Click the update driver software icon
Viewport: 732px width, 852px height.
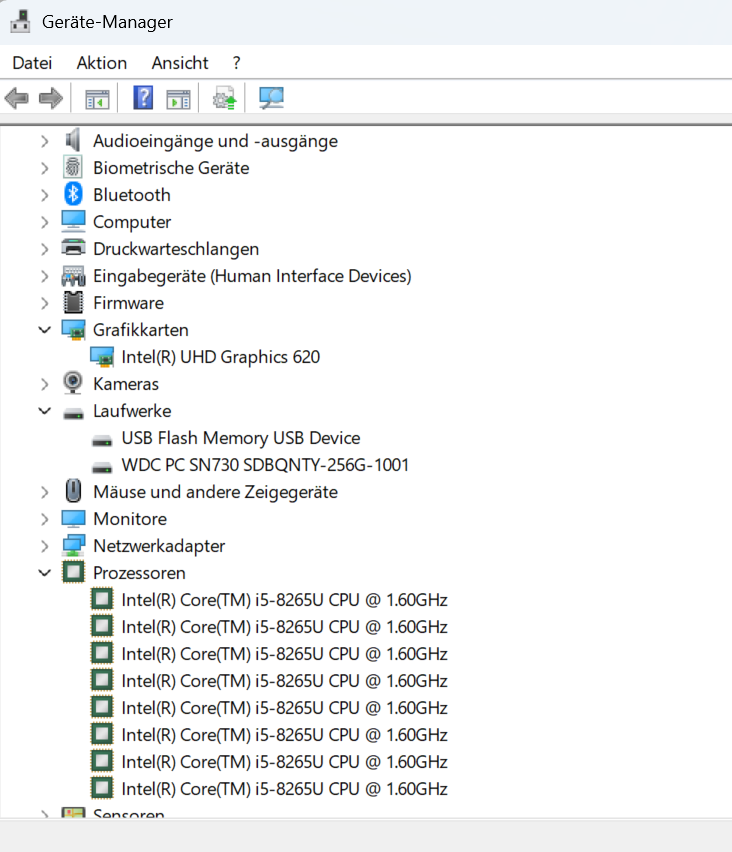pos(224,98)
